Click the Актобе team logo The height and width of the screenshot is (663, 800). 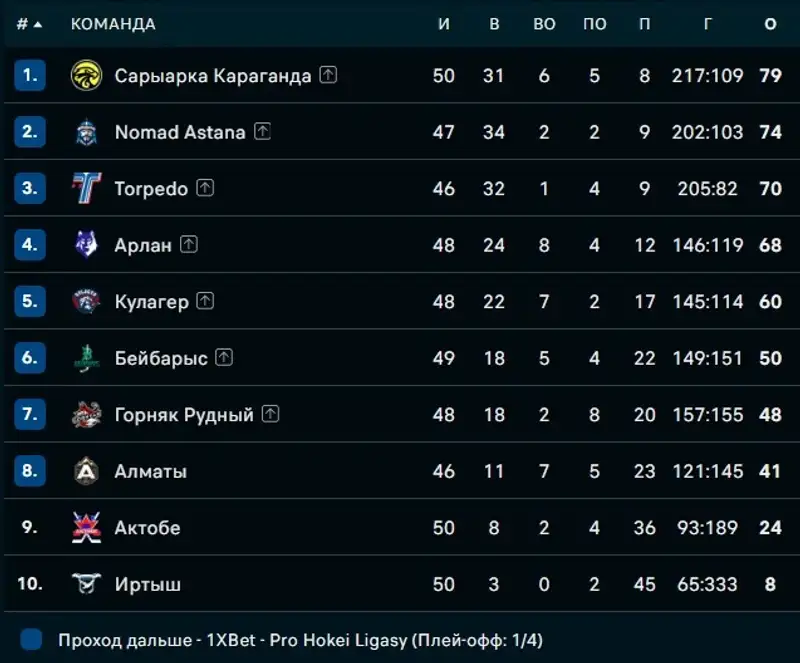point(87,527)
